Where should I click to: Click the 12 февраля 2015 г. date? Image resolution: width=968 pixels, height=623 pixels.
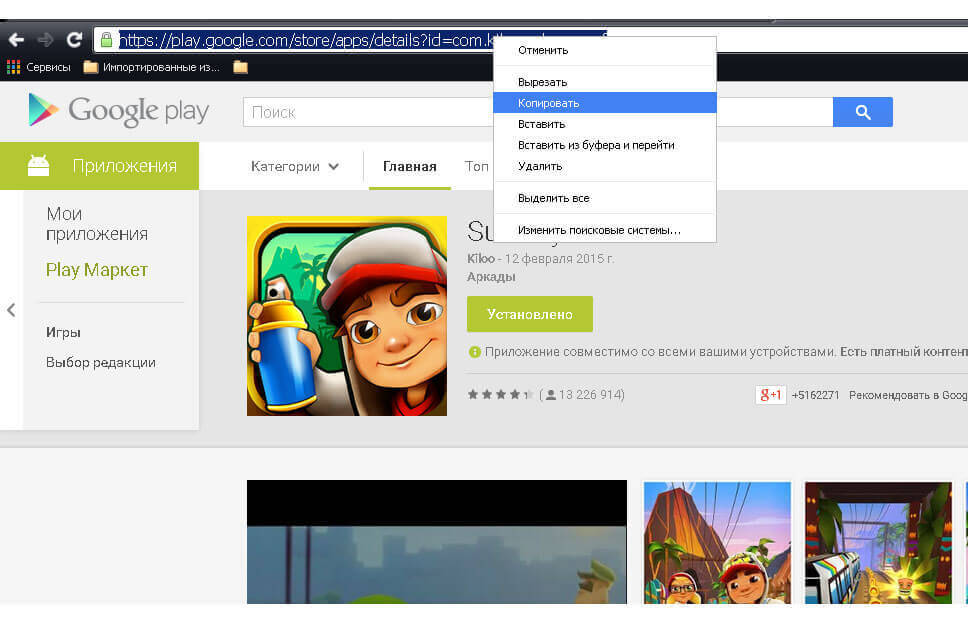[559, 259]
